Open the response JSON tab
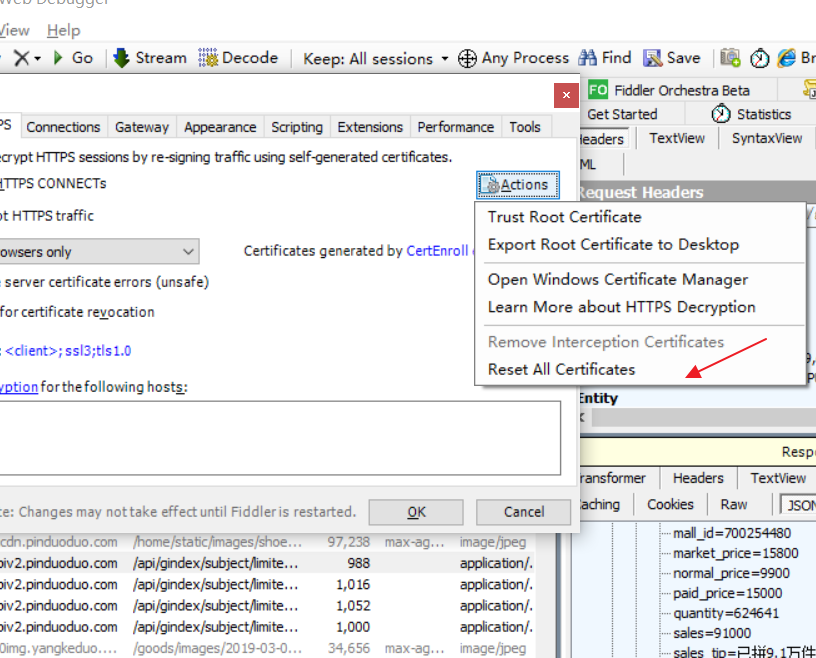The width and height of the screenshot is (816, 658). 798,504
